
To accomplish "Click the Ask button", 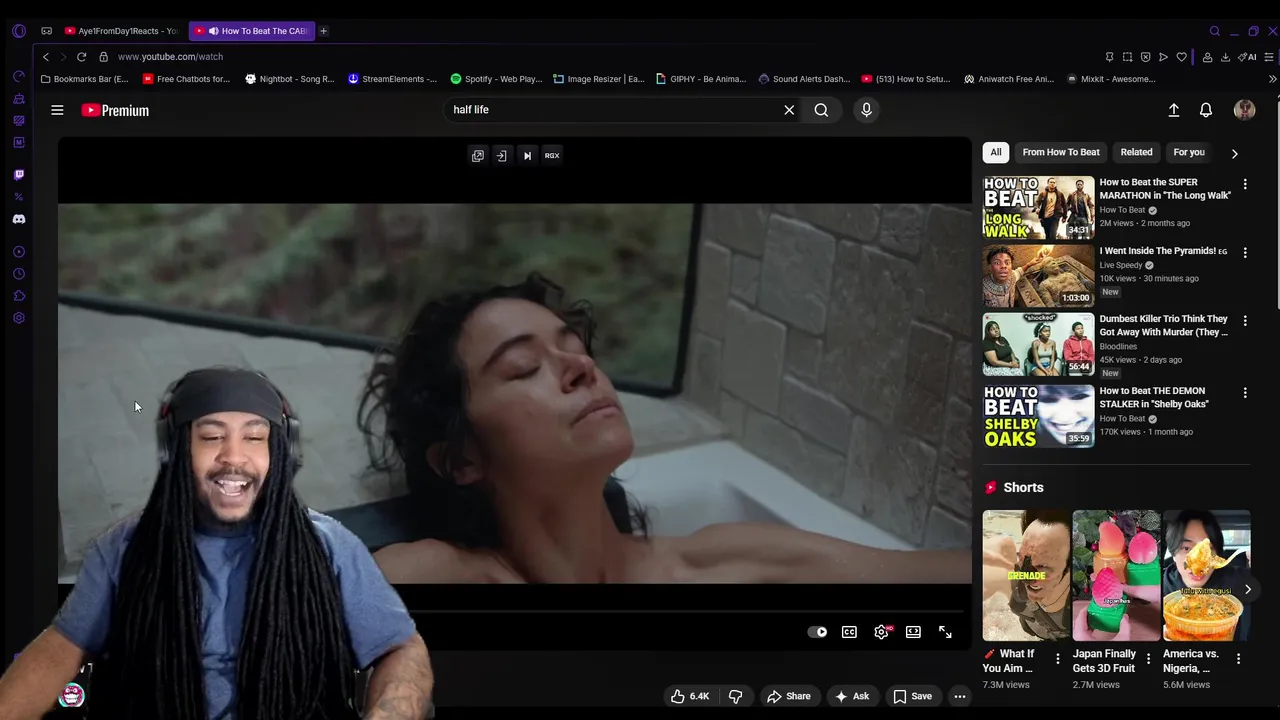I will pyautogui.click(x=851, y=696).
